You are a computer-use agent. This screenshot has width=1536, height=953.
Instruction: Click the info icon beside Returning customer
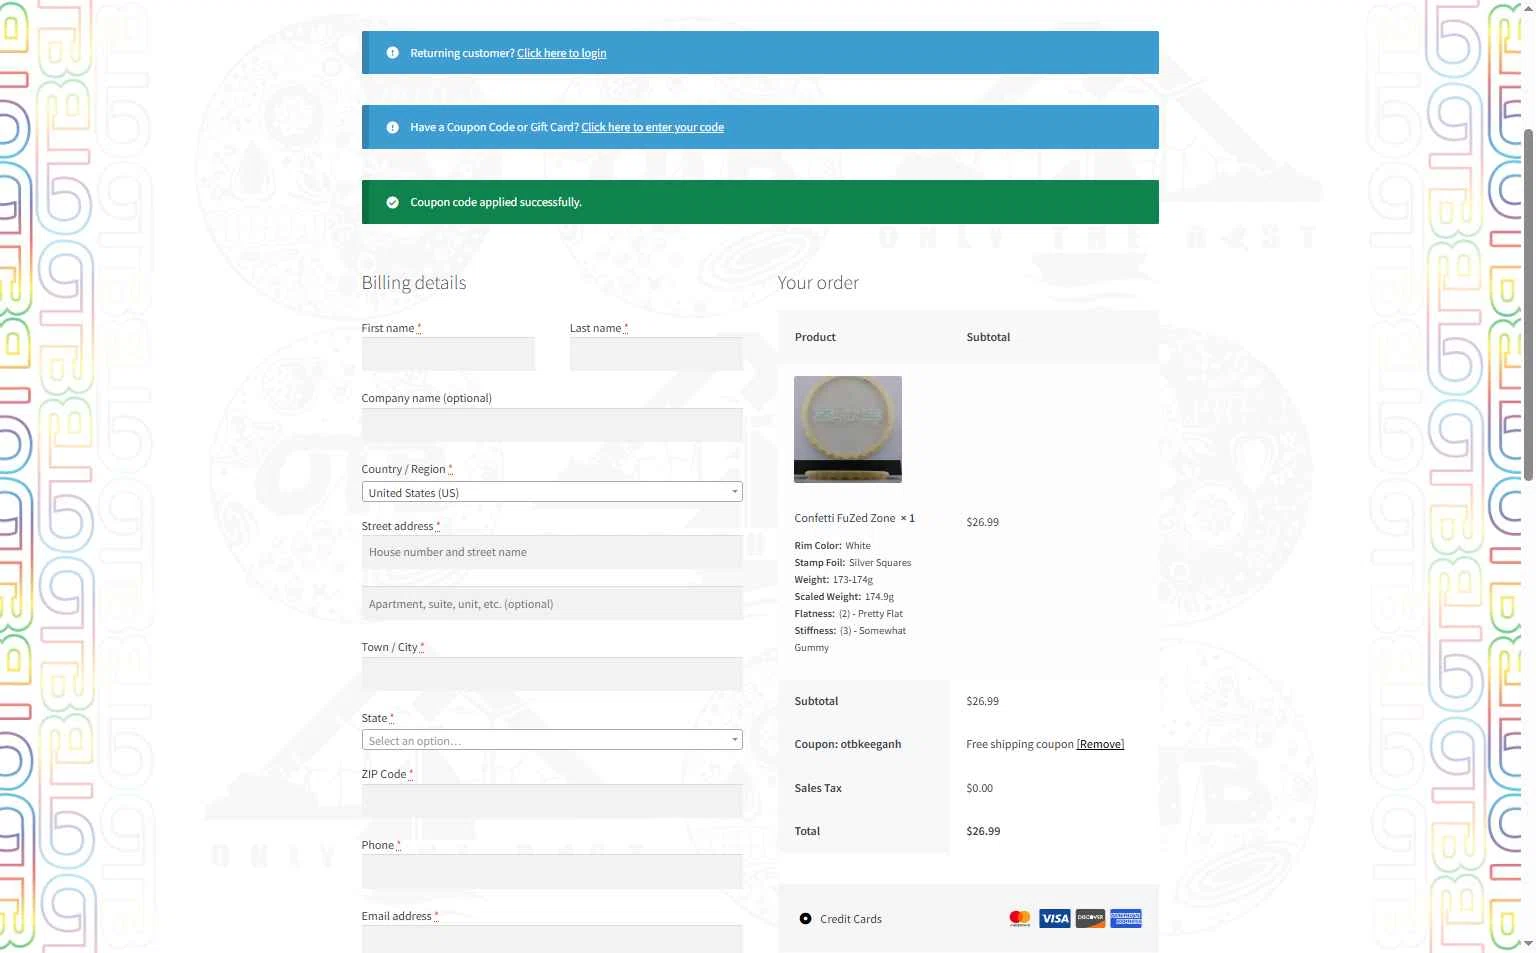[x=392, y=53]
